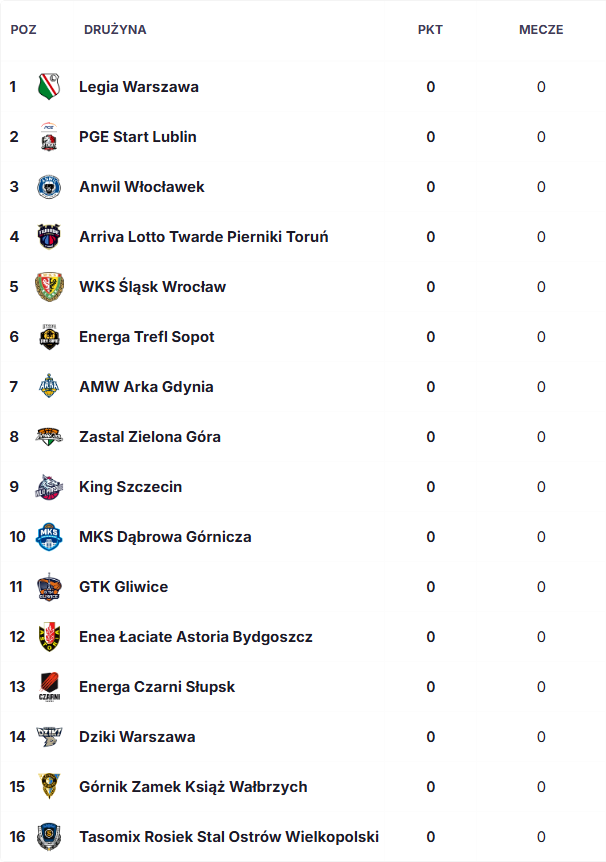This screenshot has width=606, height=862.
Task: Select the Anwil Włocławek logo
Action: click(49, 187)
